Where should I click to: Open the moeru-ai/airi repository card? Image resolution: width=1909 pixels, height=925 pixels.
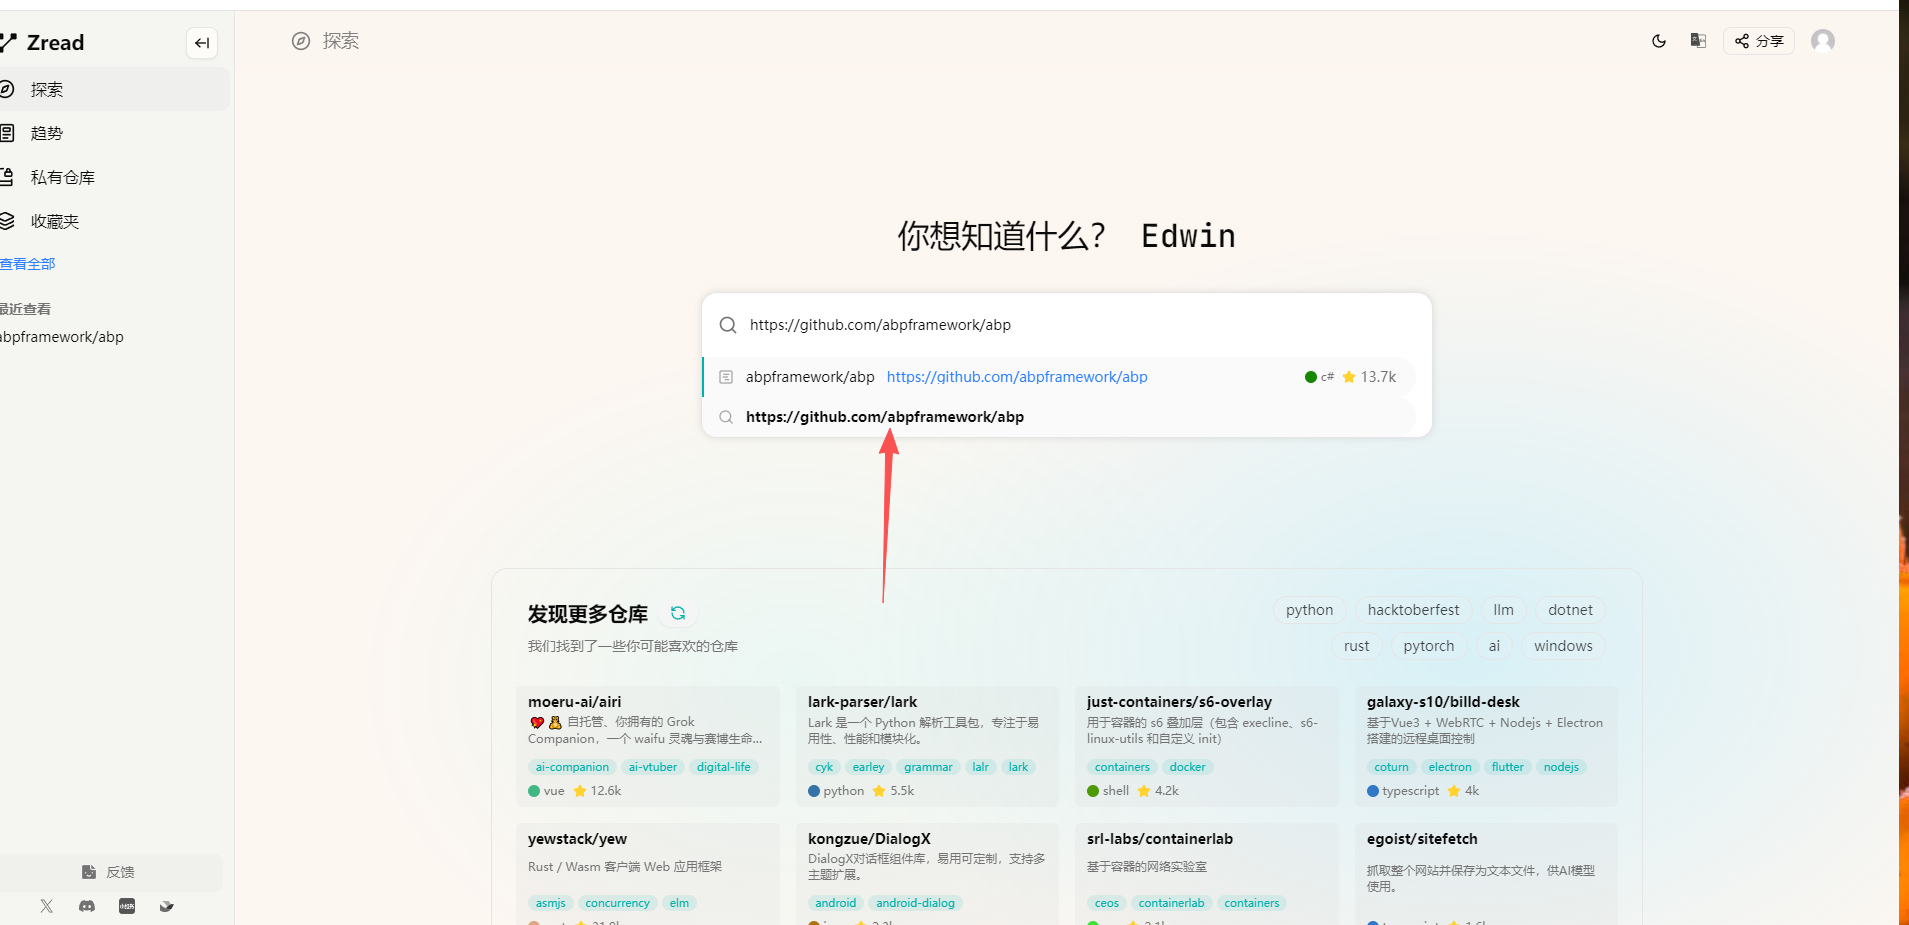(648, 746)
